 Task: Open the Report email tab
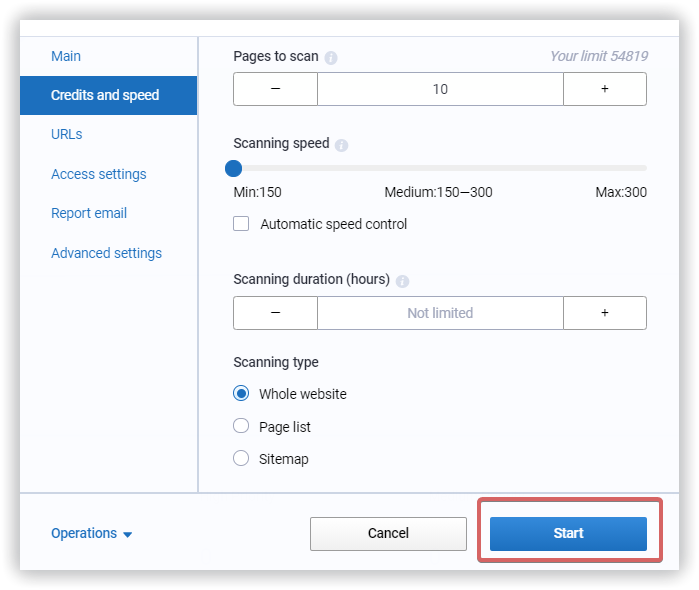pyautogui.click(x=89, y=213)
